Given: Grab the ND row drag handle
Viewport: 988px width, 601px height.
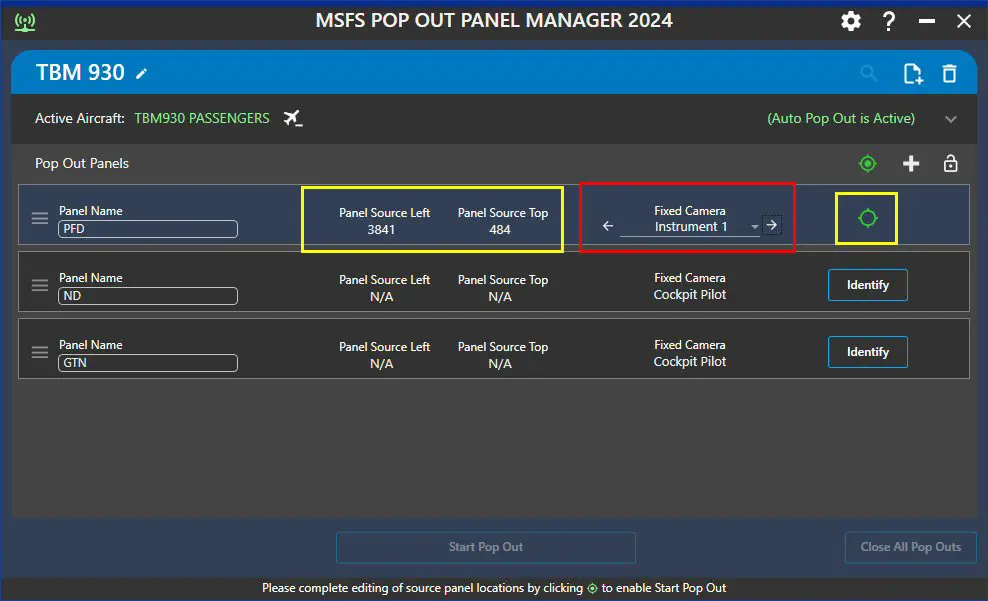Looking at the screenshot, I should pyautogui.click(x=40, y=285).
